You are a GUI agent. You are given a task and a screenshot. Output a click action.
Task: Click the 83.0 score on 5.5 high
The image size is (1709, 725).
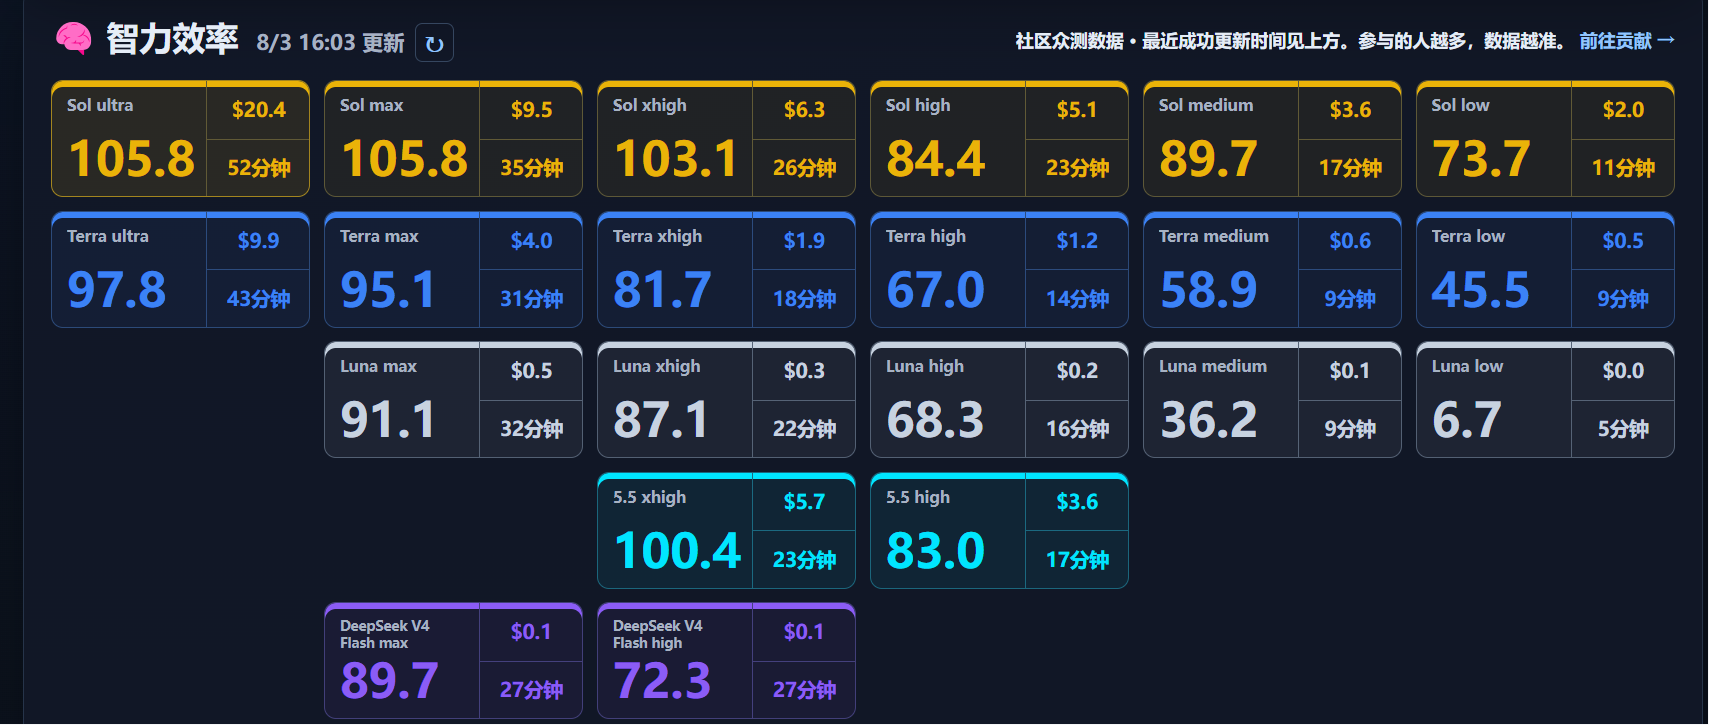click(x=936, y=551)
